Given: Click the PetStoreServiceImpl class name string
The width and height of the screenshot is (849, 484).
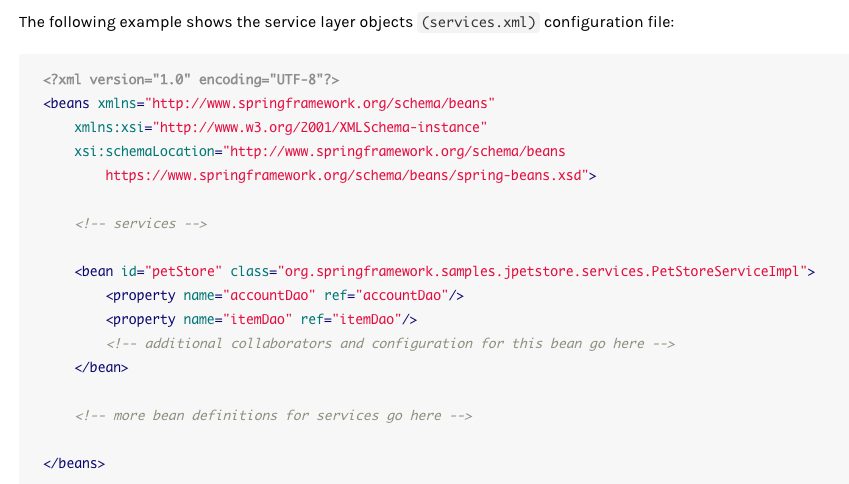Looking at the screenshot, I should pos(546,271).
